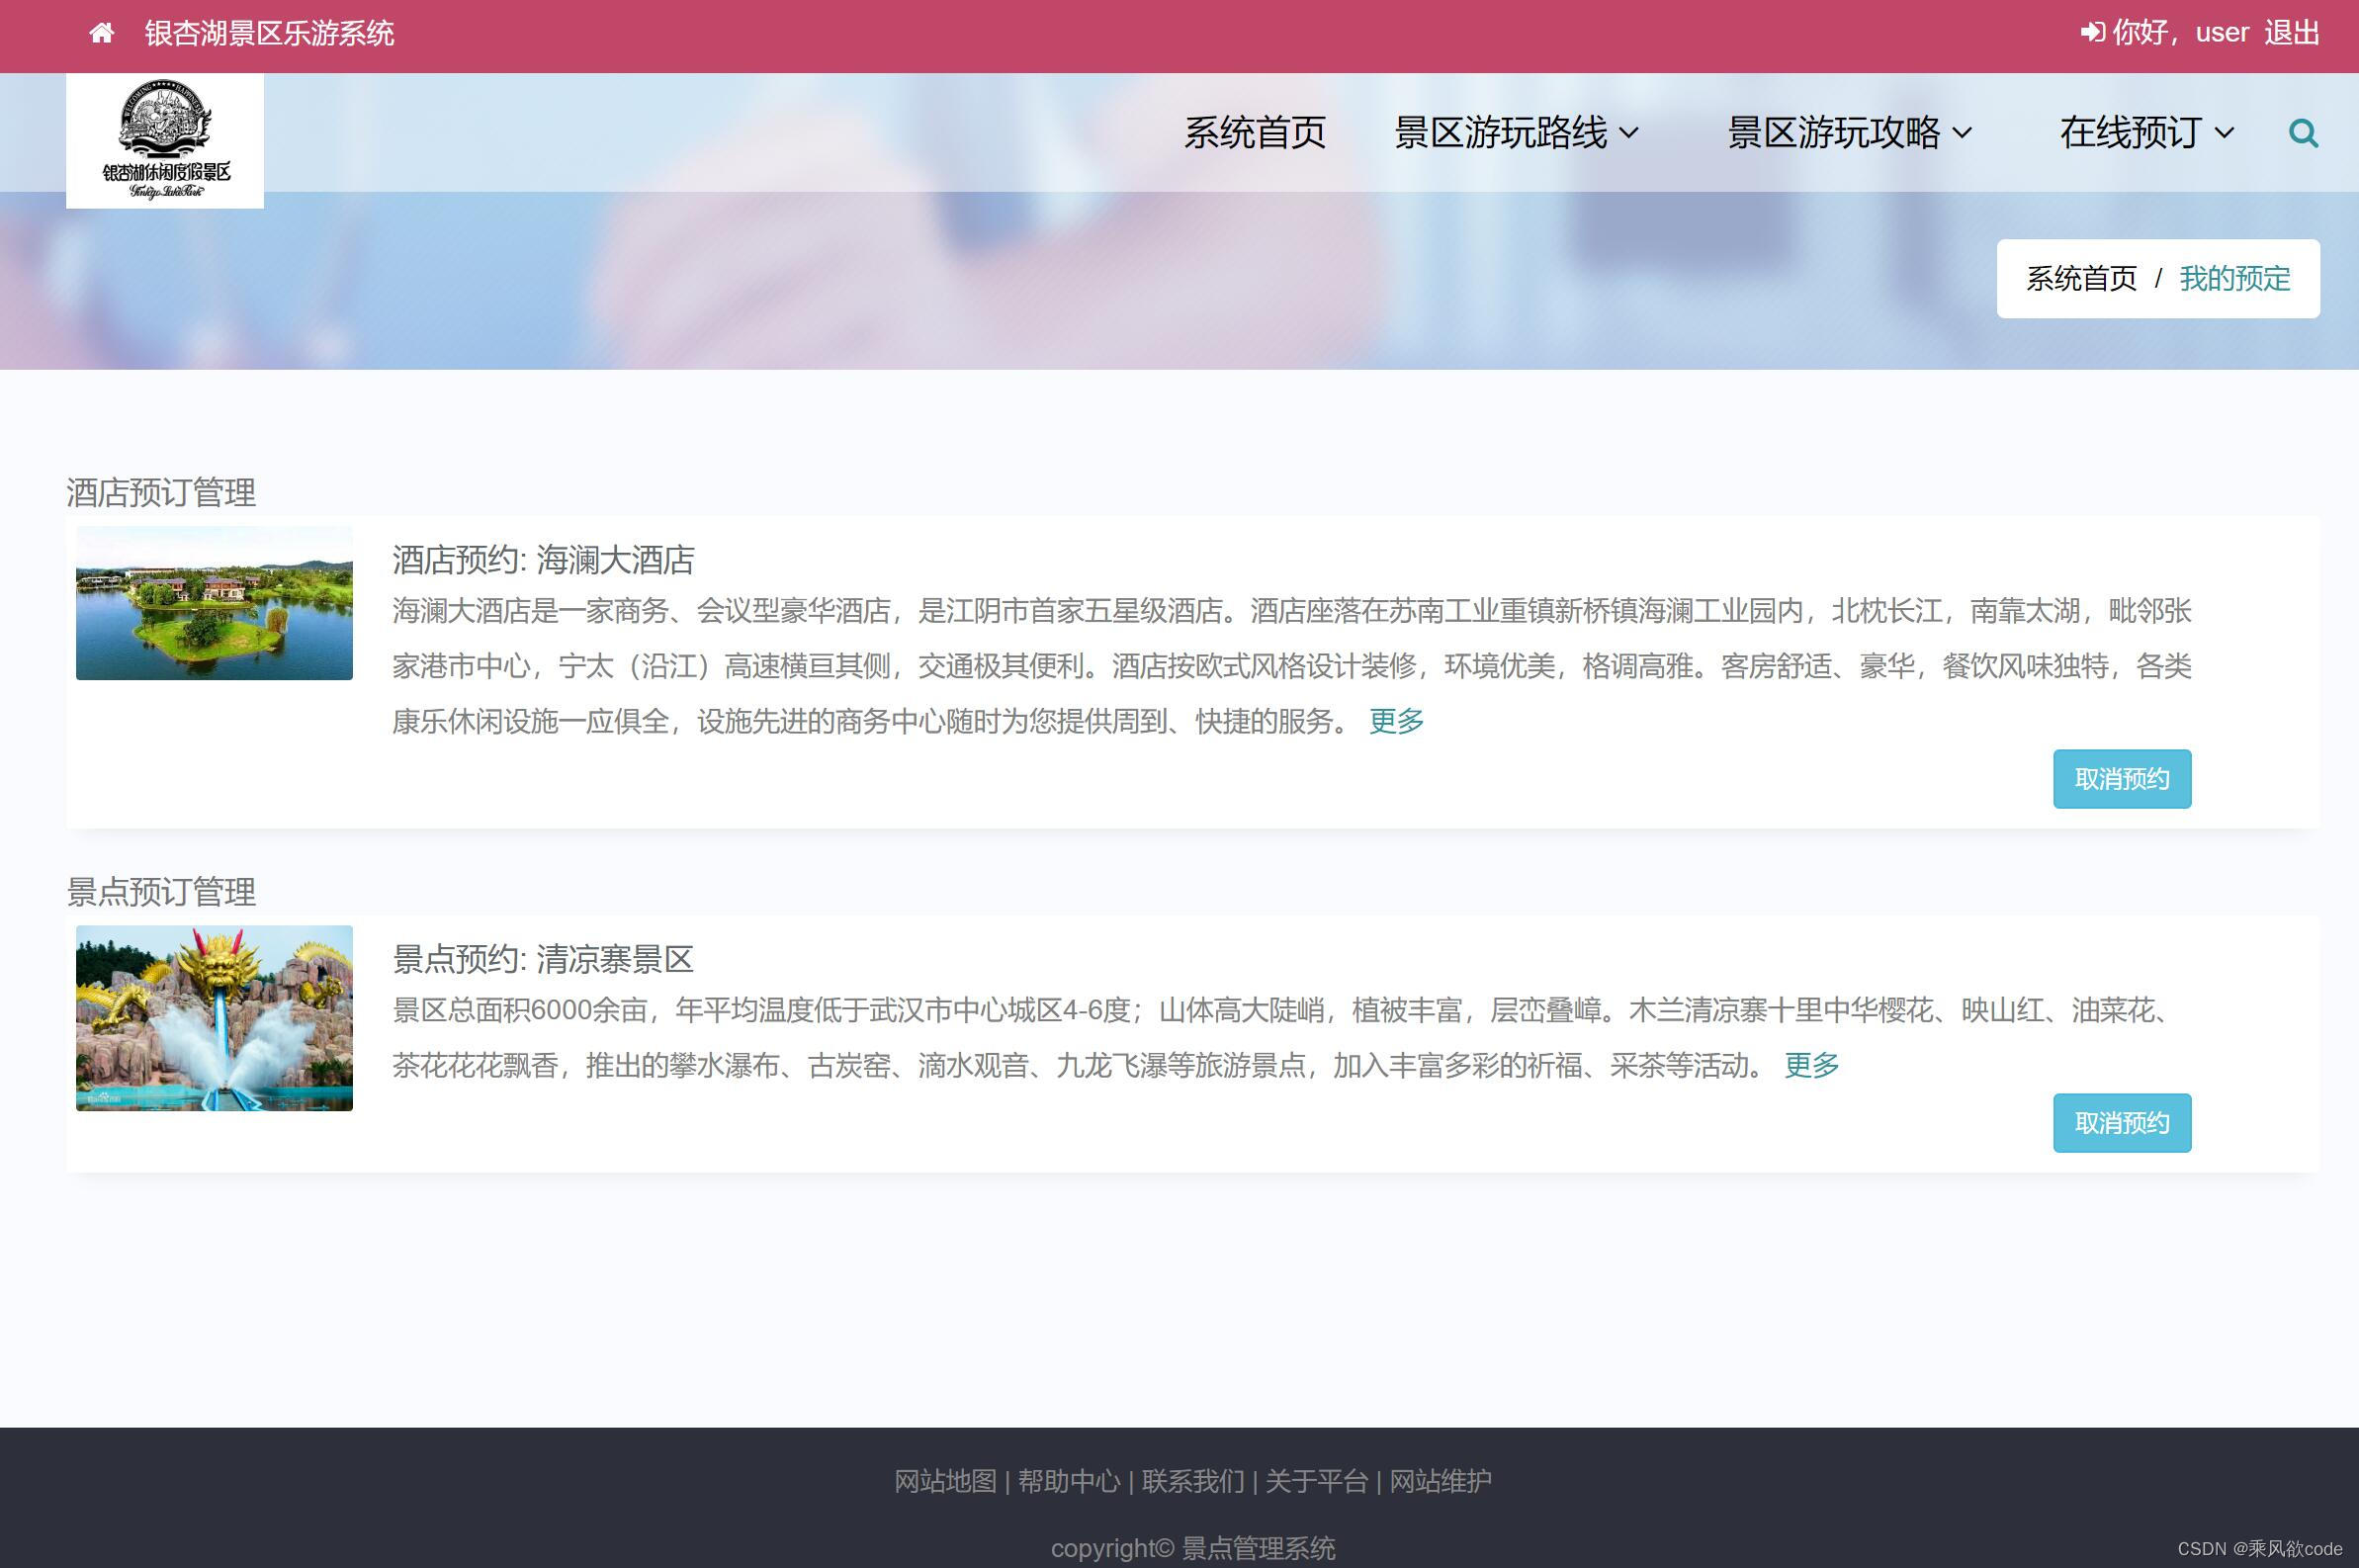
Task: Expand the 景区游玩攻略 dropdown menu
Action: [x=1849, y=133]
